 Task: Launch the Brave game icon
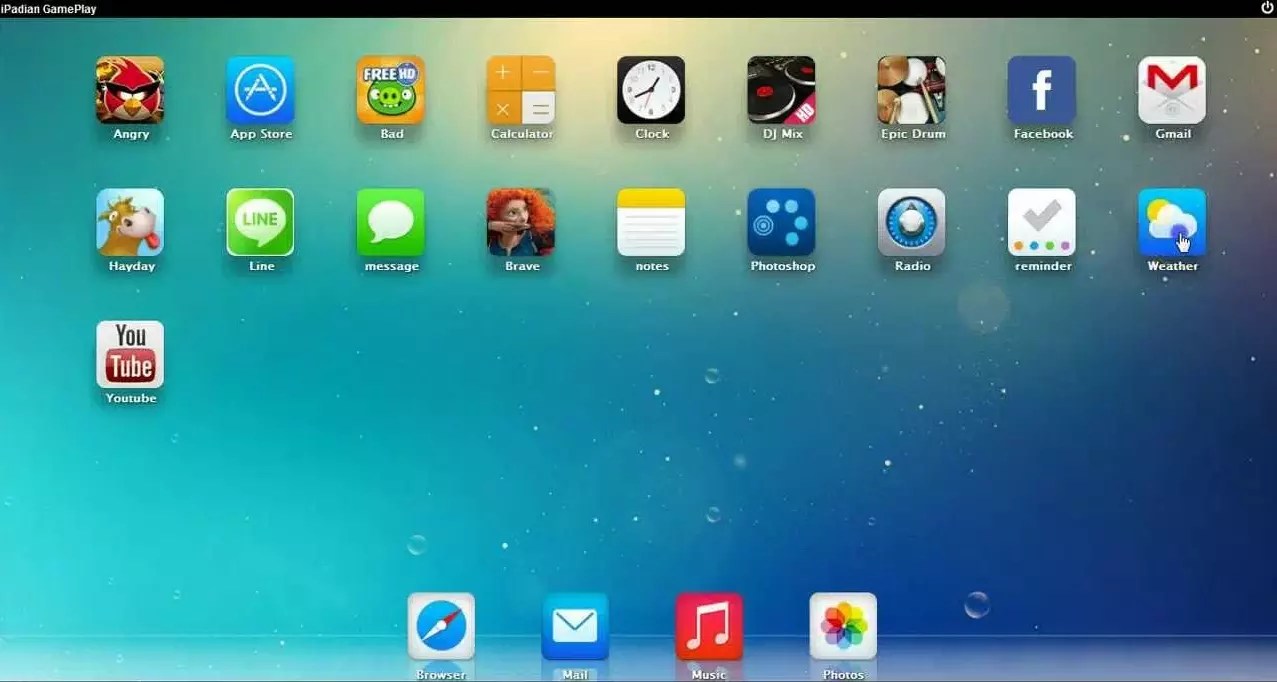[521, 222]
